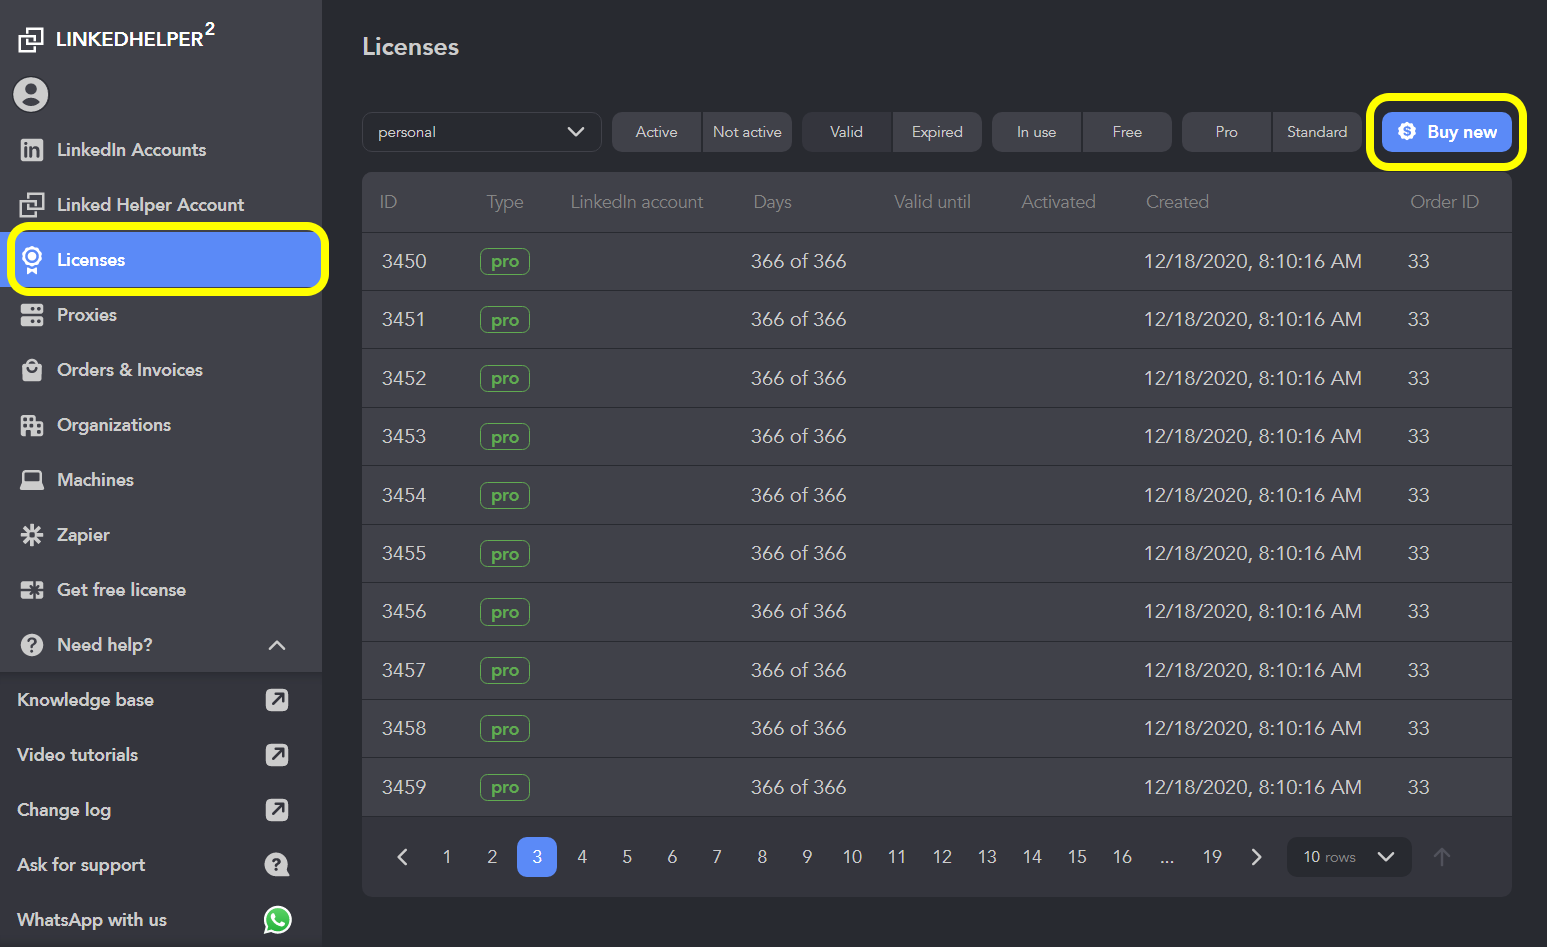Open Knowledge base external link icon
The height and width of the screenshot is (947, 1547).
[277, 700]
